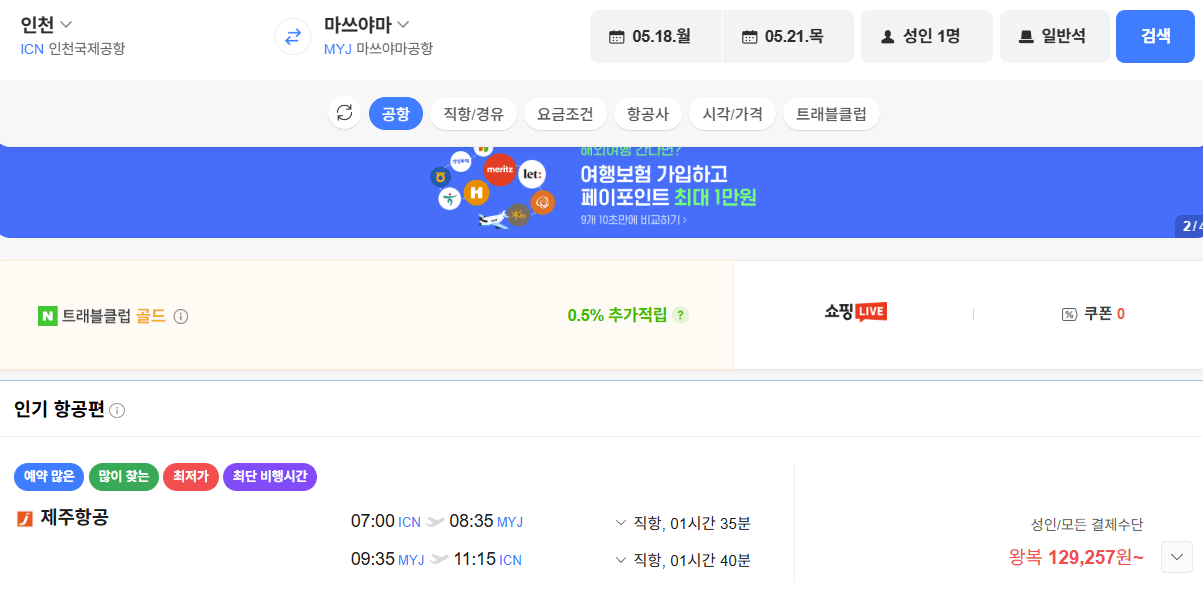Open the 성인 1명 passenger selector
1203x605 pixels.
[926, 35]
